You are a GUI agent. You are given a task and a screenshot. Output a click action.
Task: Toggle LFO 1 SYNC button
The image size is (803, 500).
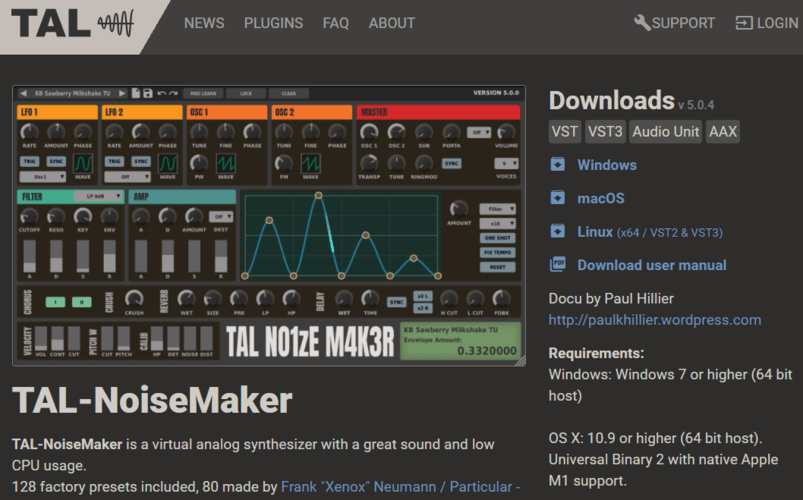(56, 161)
